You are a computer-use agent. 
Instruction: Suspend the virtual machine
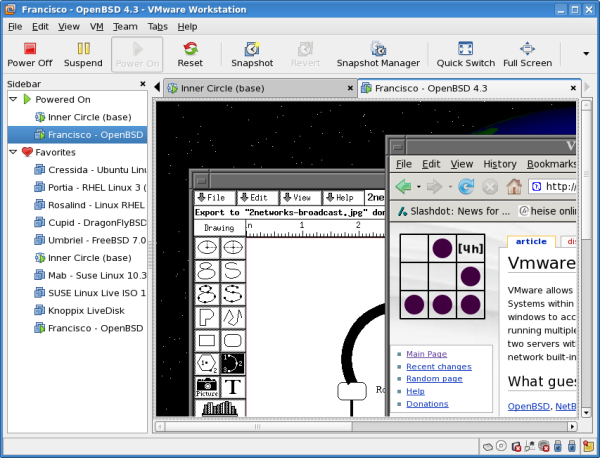[x=83, y=55]
